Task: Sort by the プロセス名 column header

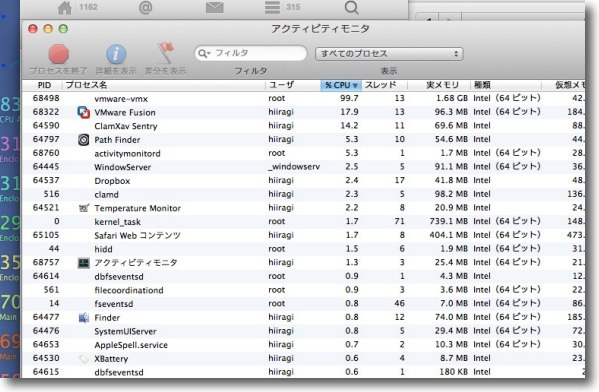Action: pos(164,85)
